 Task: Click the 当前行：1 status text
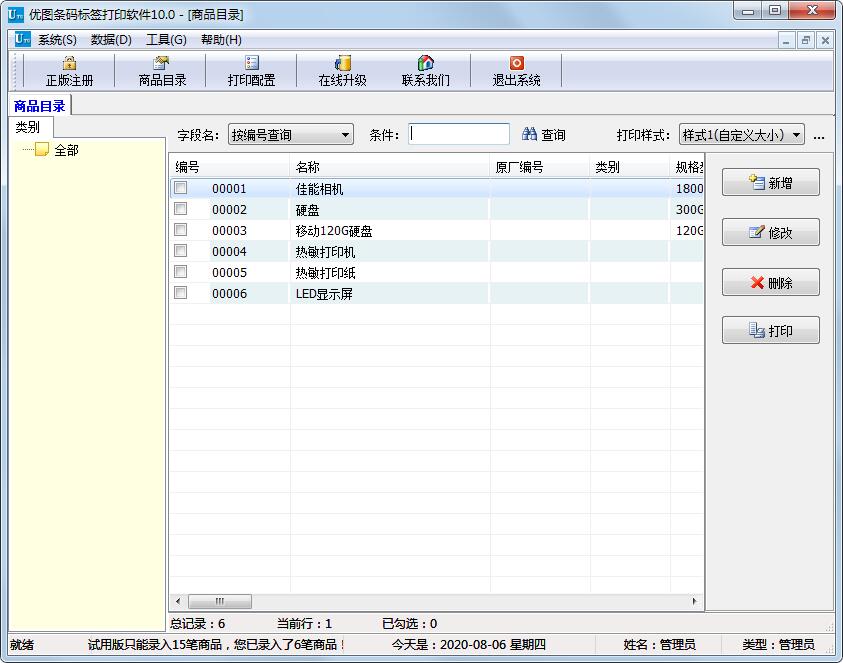304,624
